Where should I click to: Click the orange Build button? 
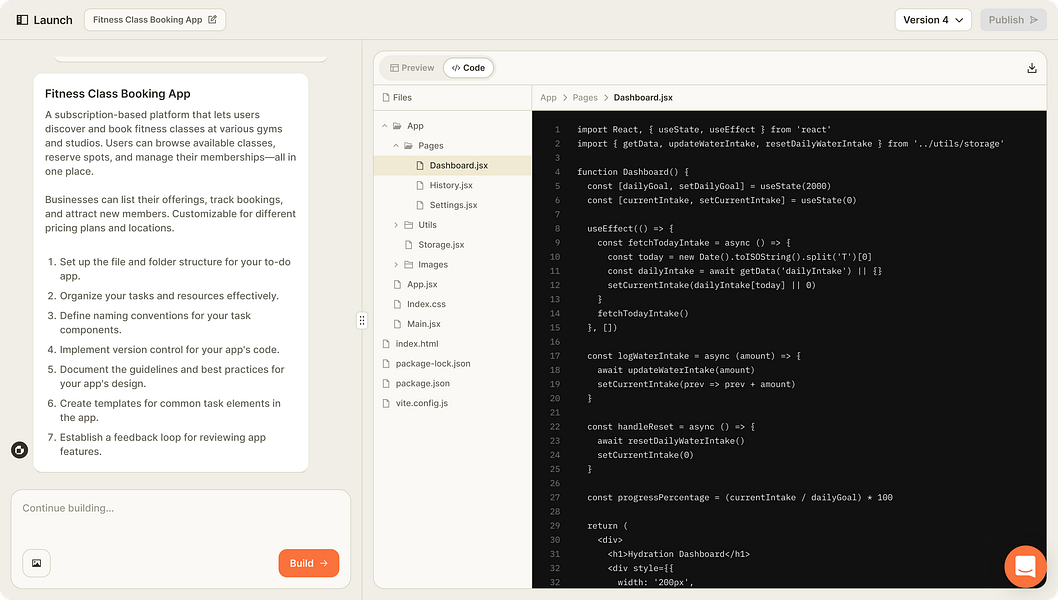[x=308, y=563]
